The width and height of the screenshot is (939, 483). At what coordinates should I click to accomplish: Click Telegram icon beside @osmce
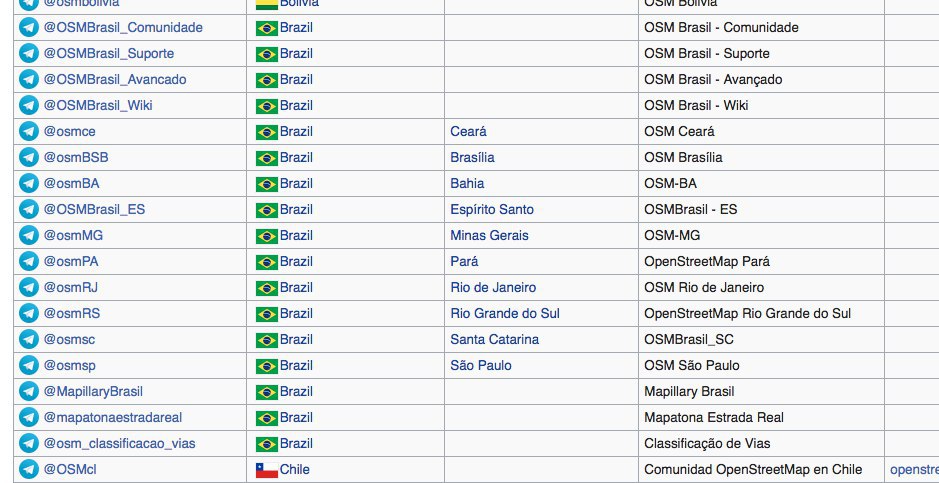[29, 131]
